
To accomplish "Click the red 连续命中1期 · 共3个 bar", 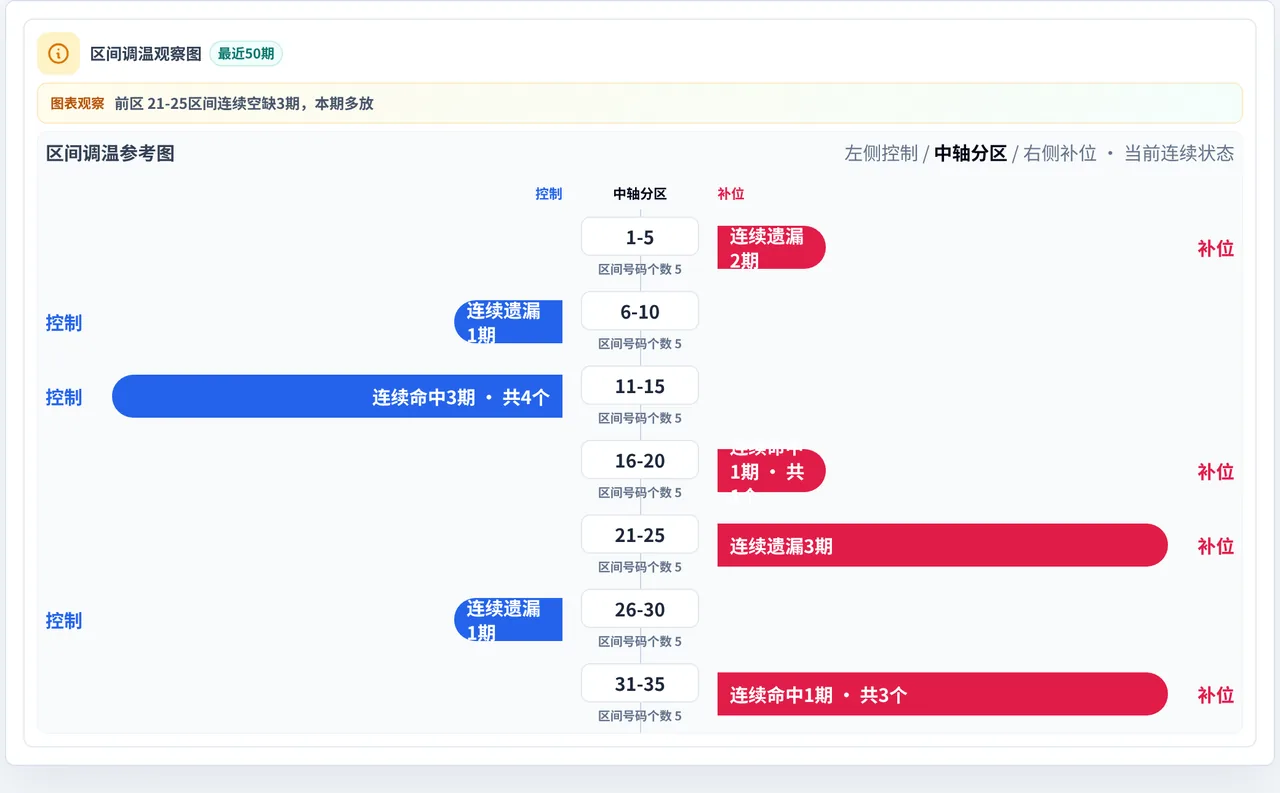I will pos(942,694).
